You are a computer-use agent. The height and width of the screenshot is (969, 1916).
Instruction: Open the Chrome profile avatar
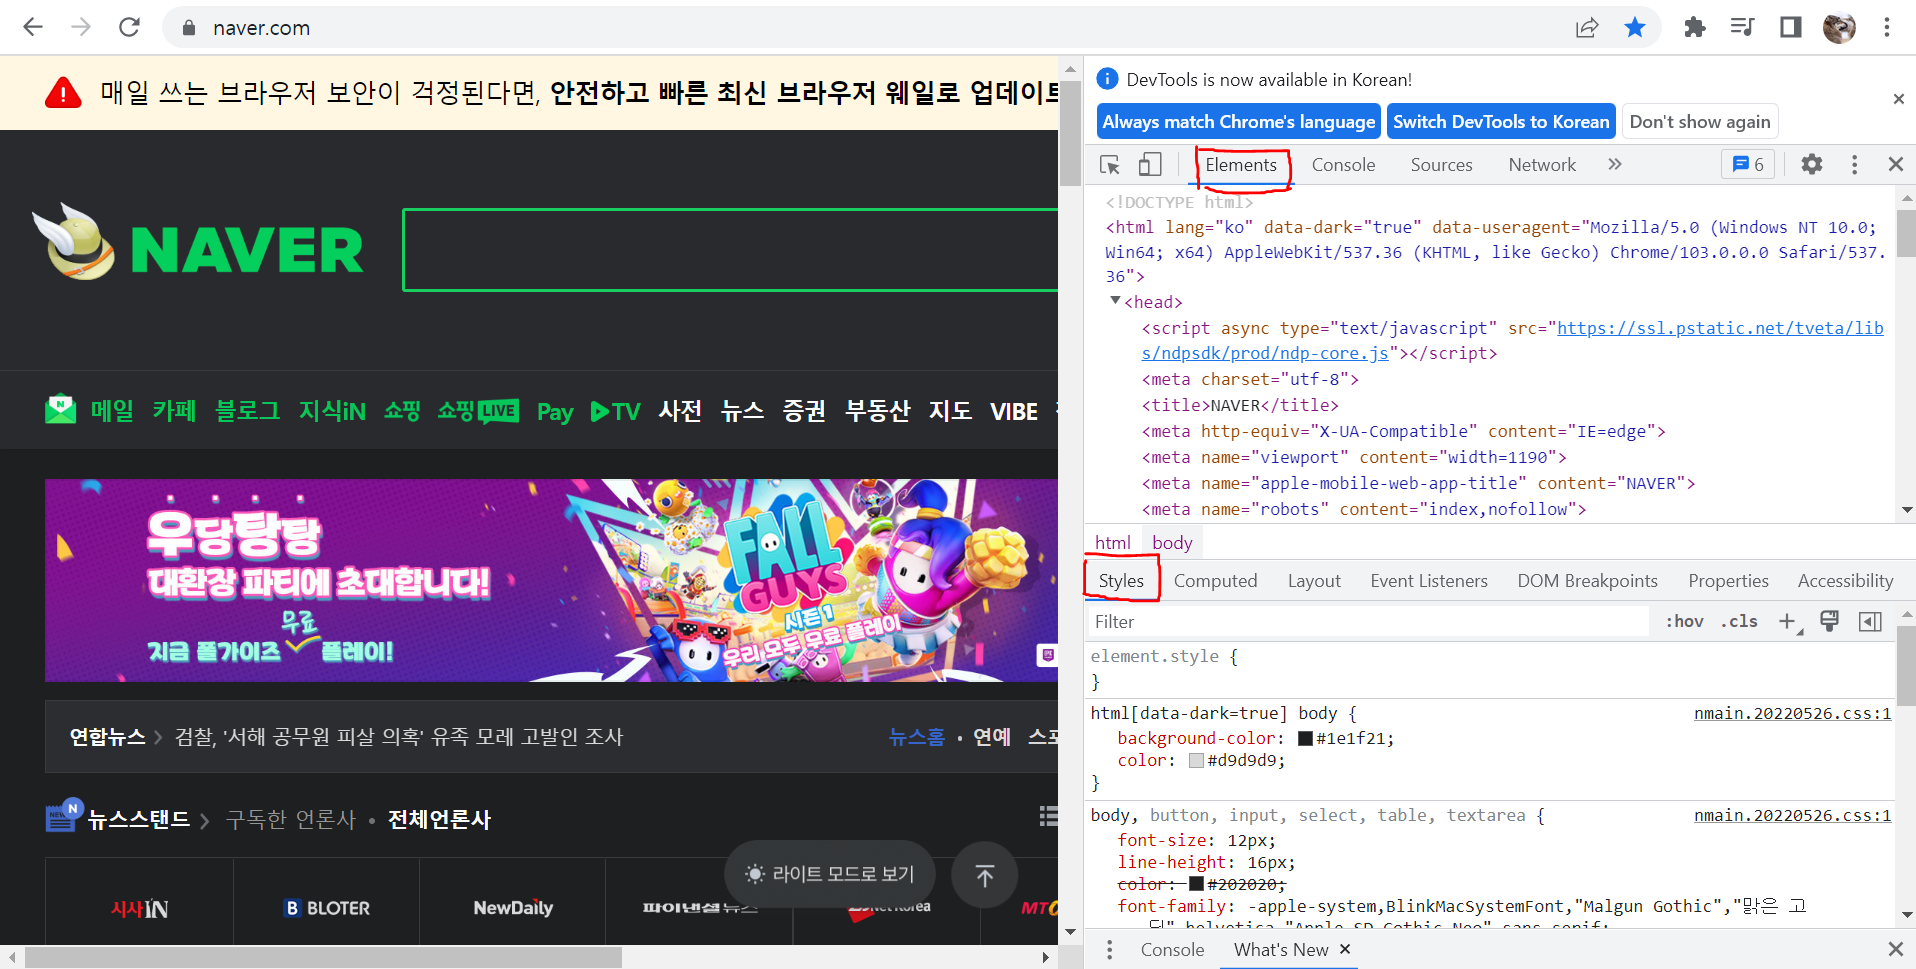tap(1838, 27)
